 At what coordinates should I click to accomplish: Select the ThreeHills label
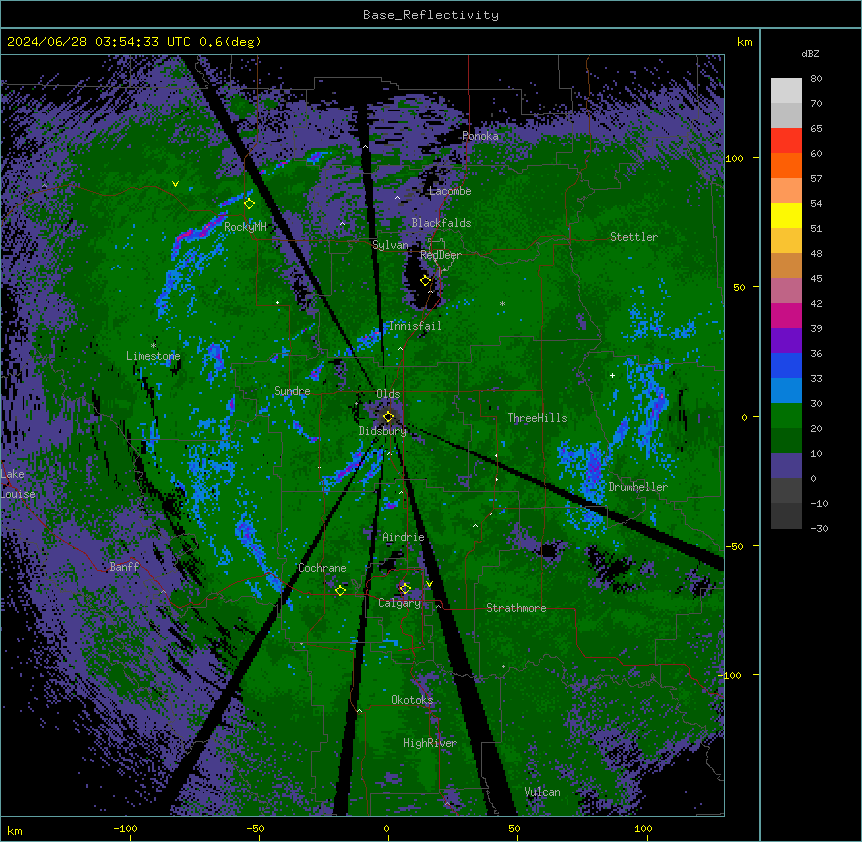[537, 418]
